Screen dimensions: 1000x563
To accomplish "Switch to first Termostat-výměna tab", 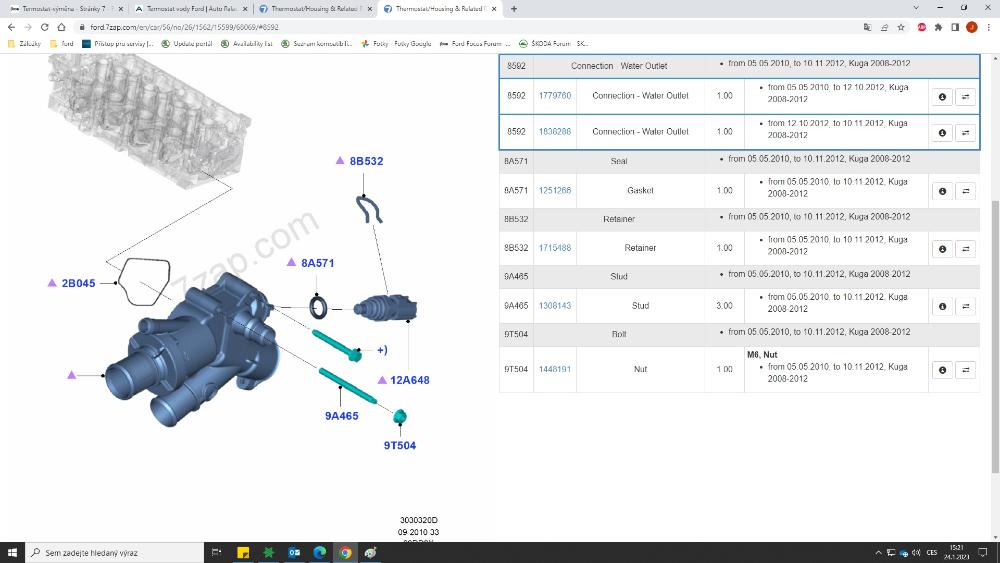I will tap(63, 9).
